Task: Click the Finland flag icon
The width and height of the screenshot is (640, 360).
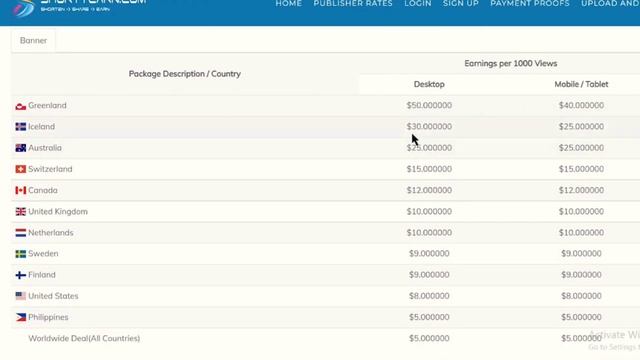Action: click(21, 276)
